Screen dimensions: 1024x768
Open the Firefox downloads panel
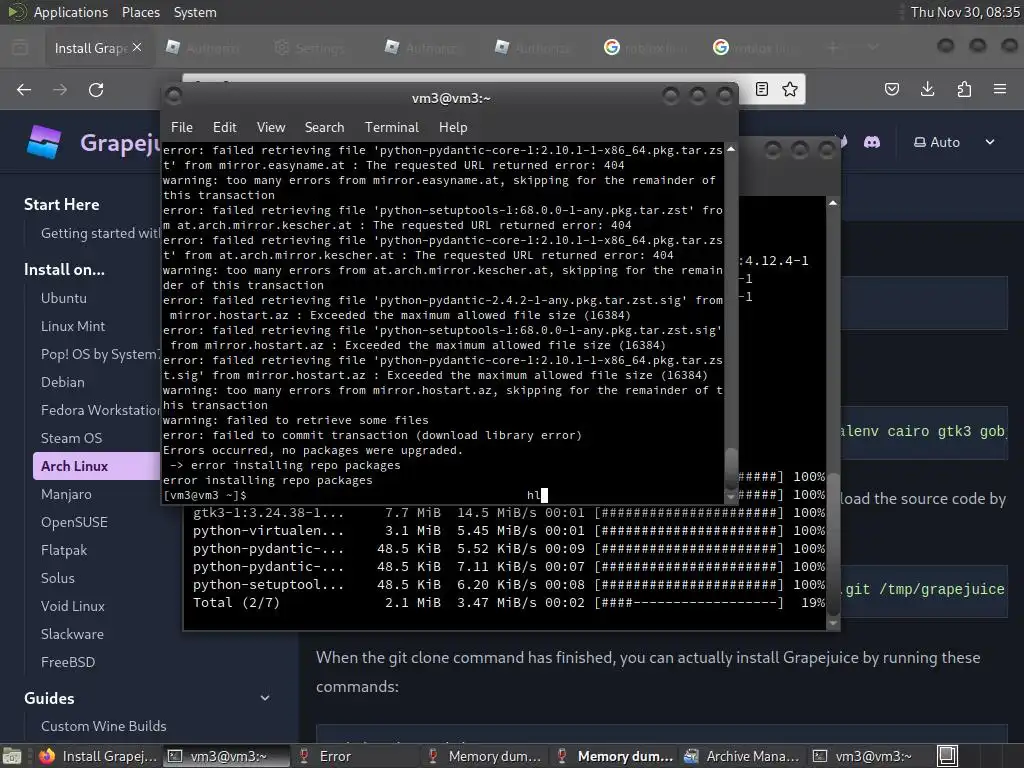[x=927, y=89]
